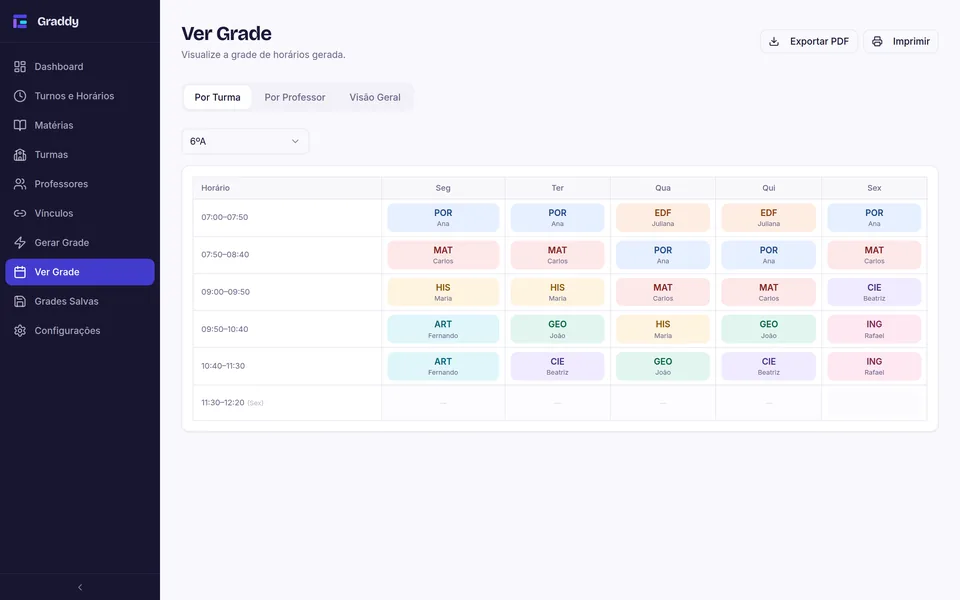
Task: Select ING Rafael cell at 10:40
Action: pos(874,367)
